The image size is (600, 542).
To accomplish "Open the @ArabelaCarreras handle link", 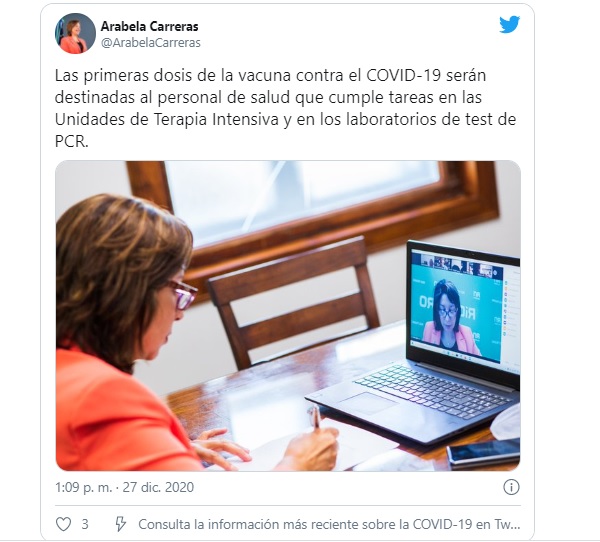I will (150, 42).
